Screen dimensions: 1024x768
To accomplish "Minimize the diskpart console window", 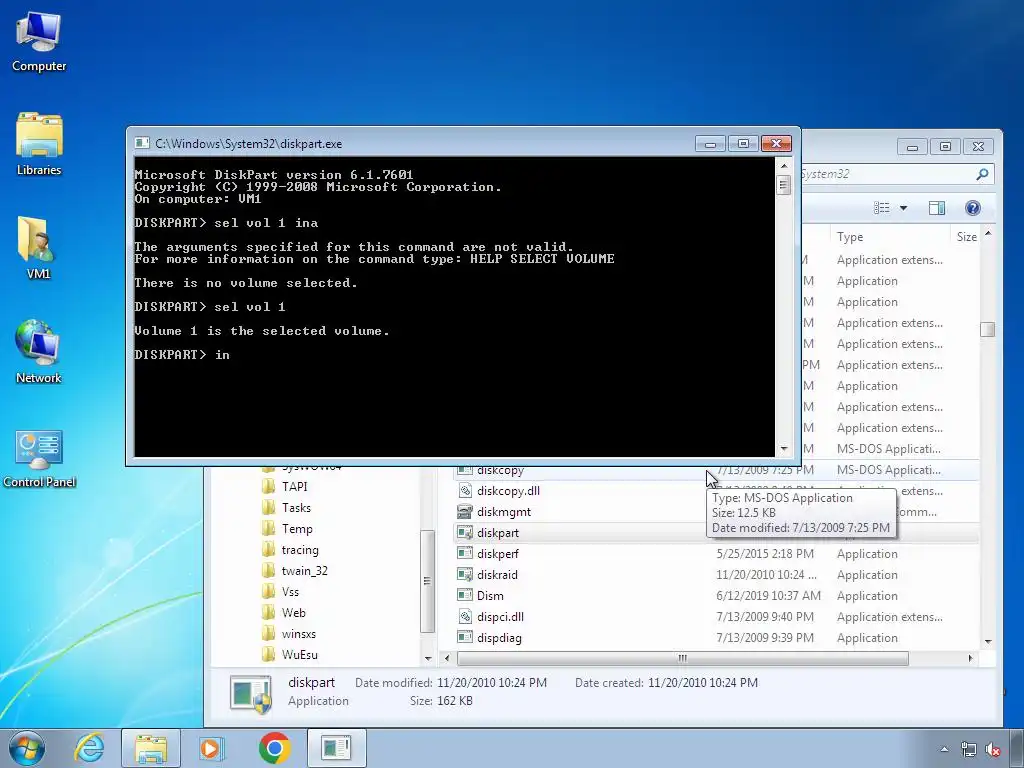I will coord(711,144).
